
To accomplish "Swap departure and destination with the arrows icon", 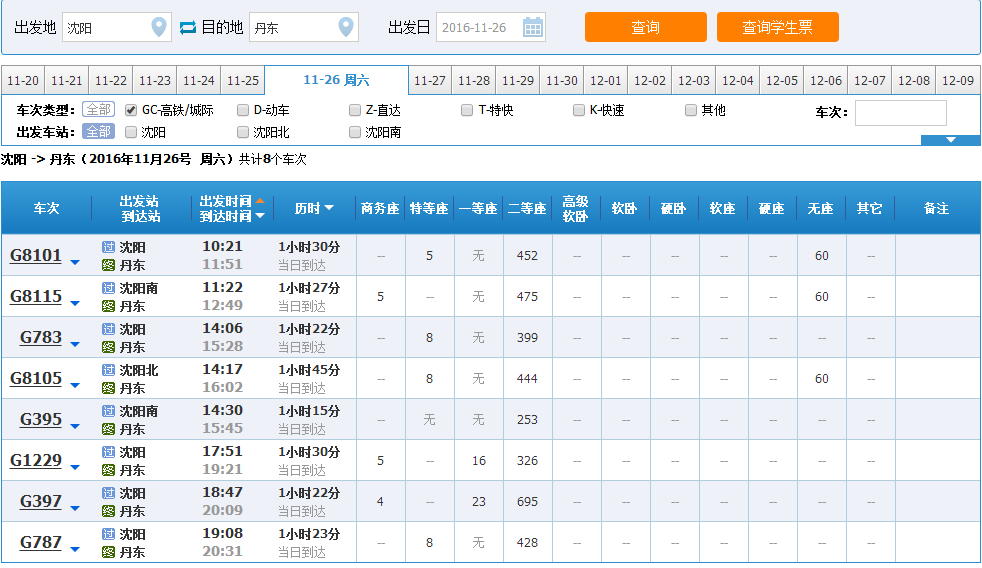I will 188,28.
